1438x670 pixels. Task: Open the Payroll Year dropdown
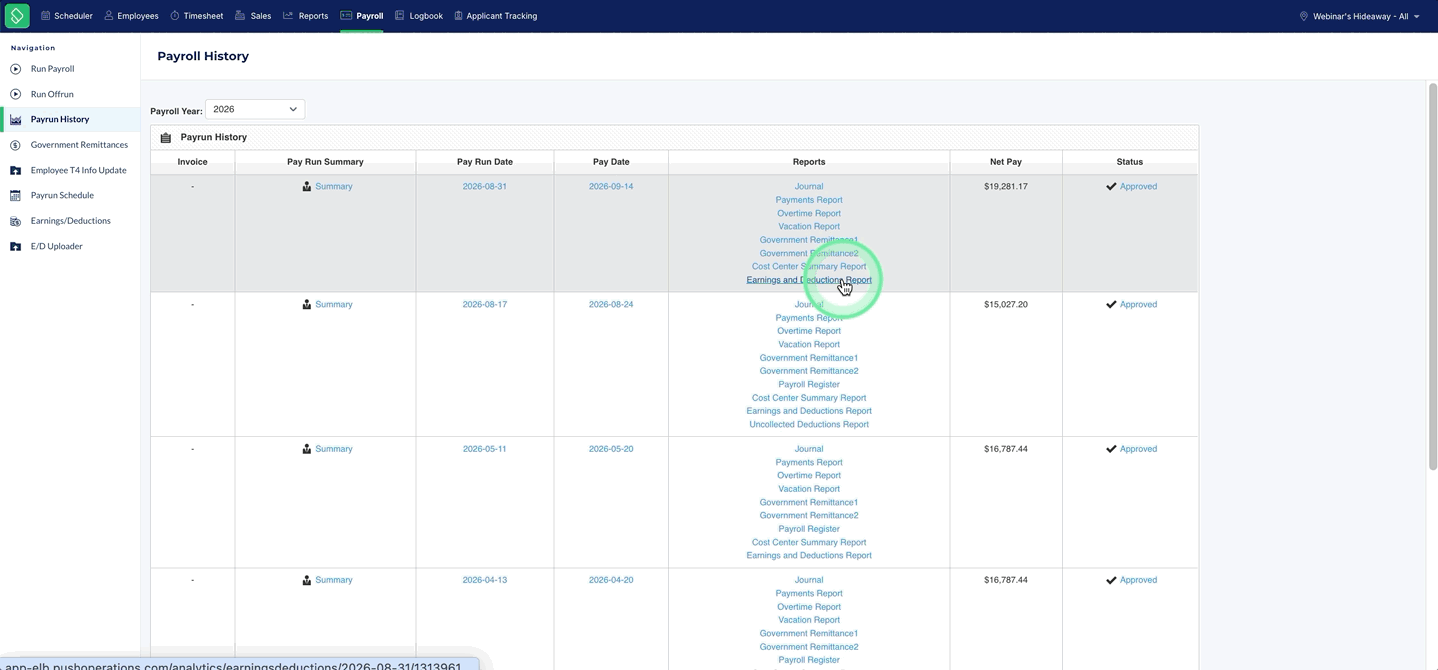click(255, 109)
